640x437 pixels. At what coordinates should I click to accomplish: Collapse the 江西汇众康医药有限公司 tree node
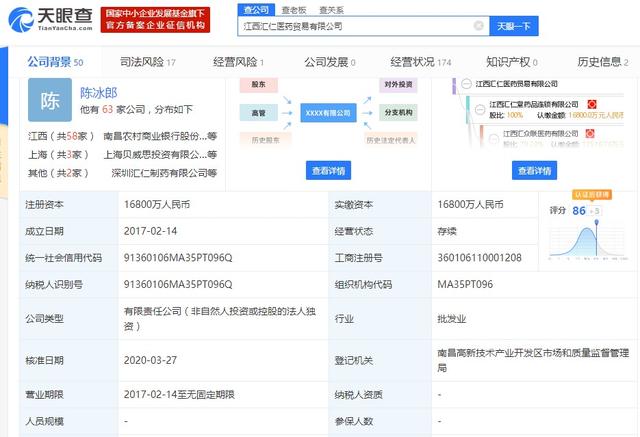494,139
